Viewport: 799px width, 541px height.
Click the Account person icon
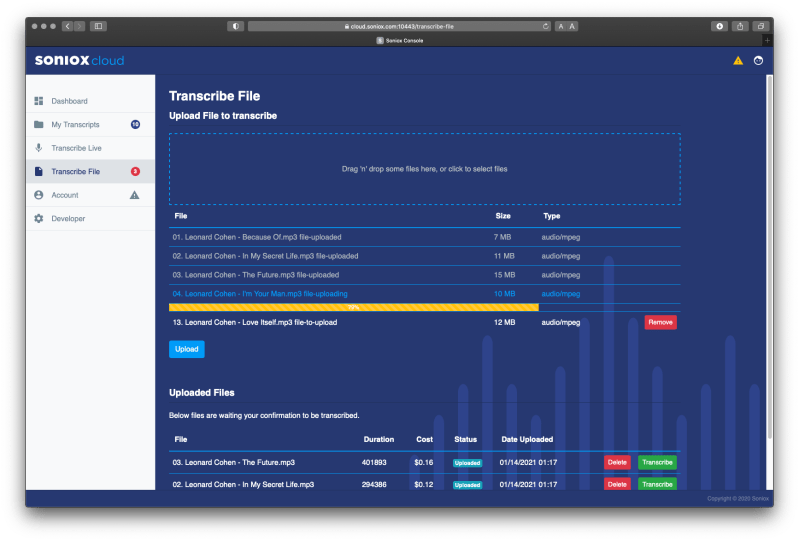(x=39, y=195)
